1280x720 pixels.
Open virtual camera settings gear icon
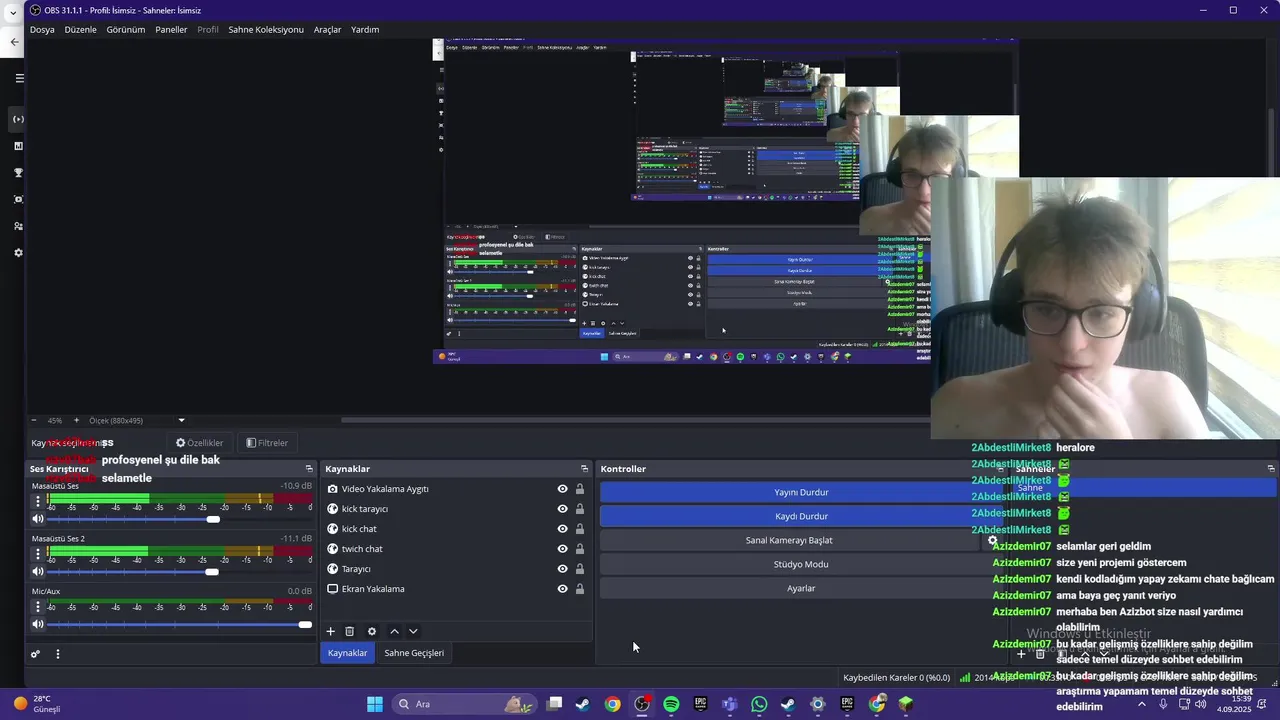tap(992, 540)
